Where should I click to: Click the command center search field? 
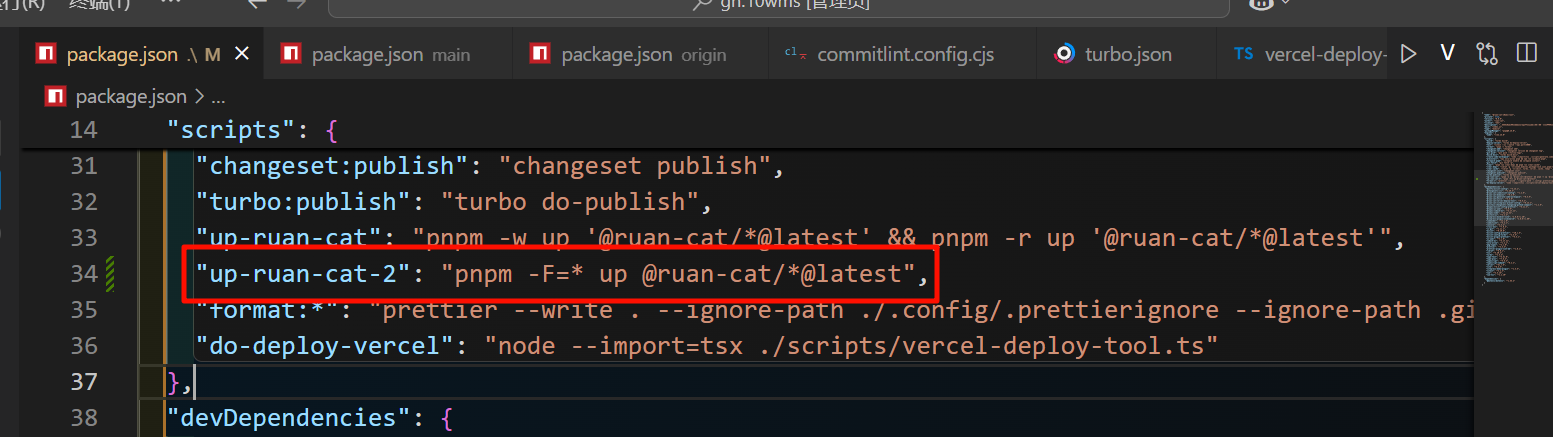pos(778,6)
